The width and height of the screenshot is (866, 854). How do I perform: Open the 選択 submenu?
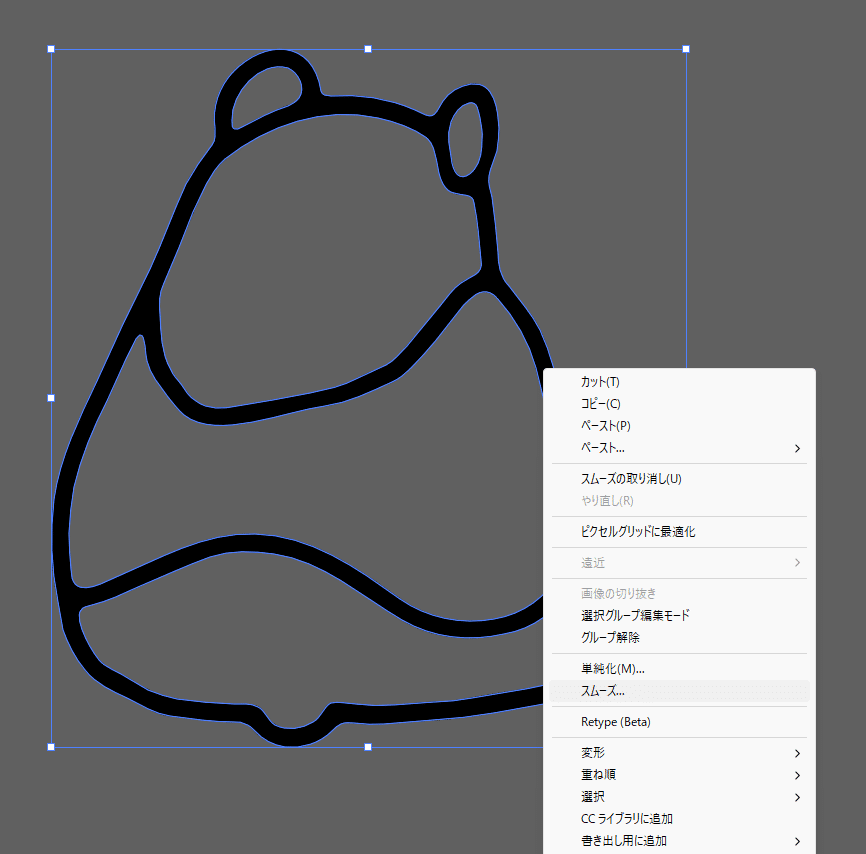(x=679, y=797)
